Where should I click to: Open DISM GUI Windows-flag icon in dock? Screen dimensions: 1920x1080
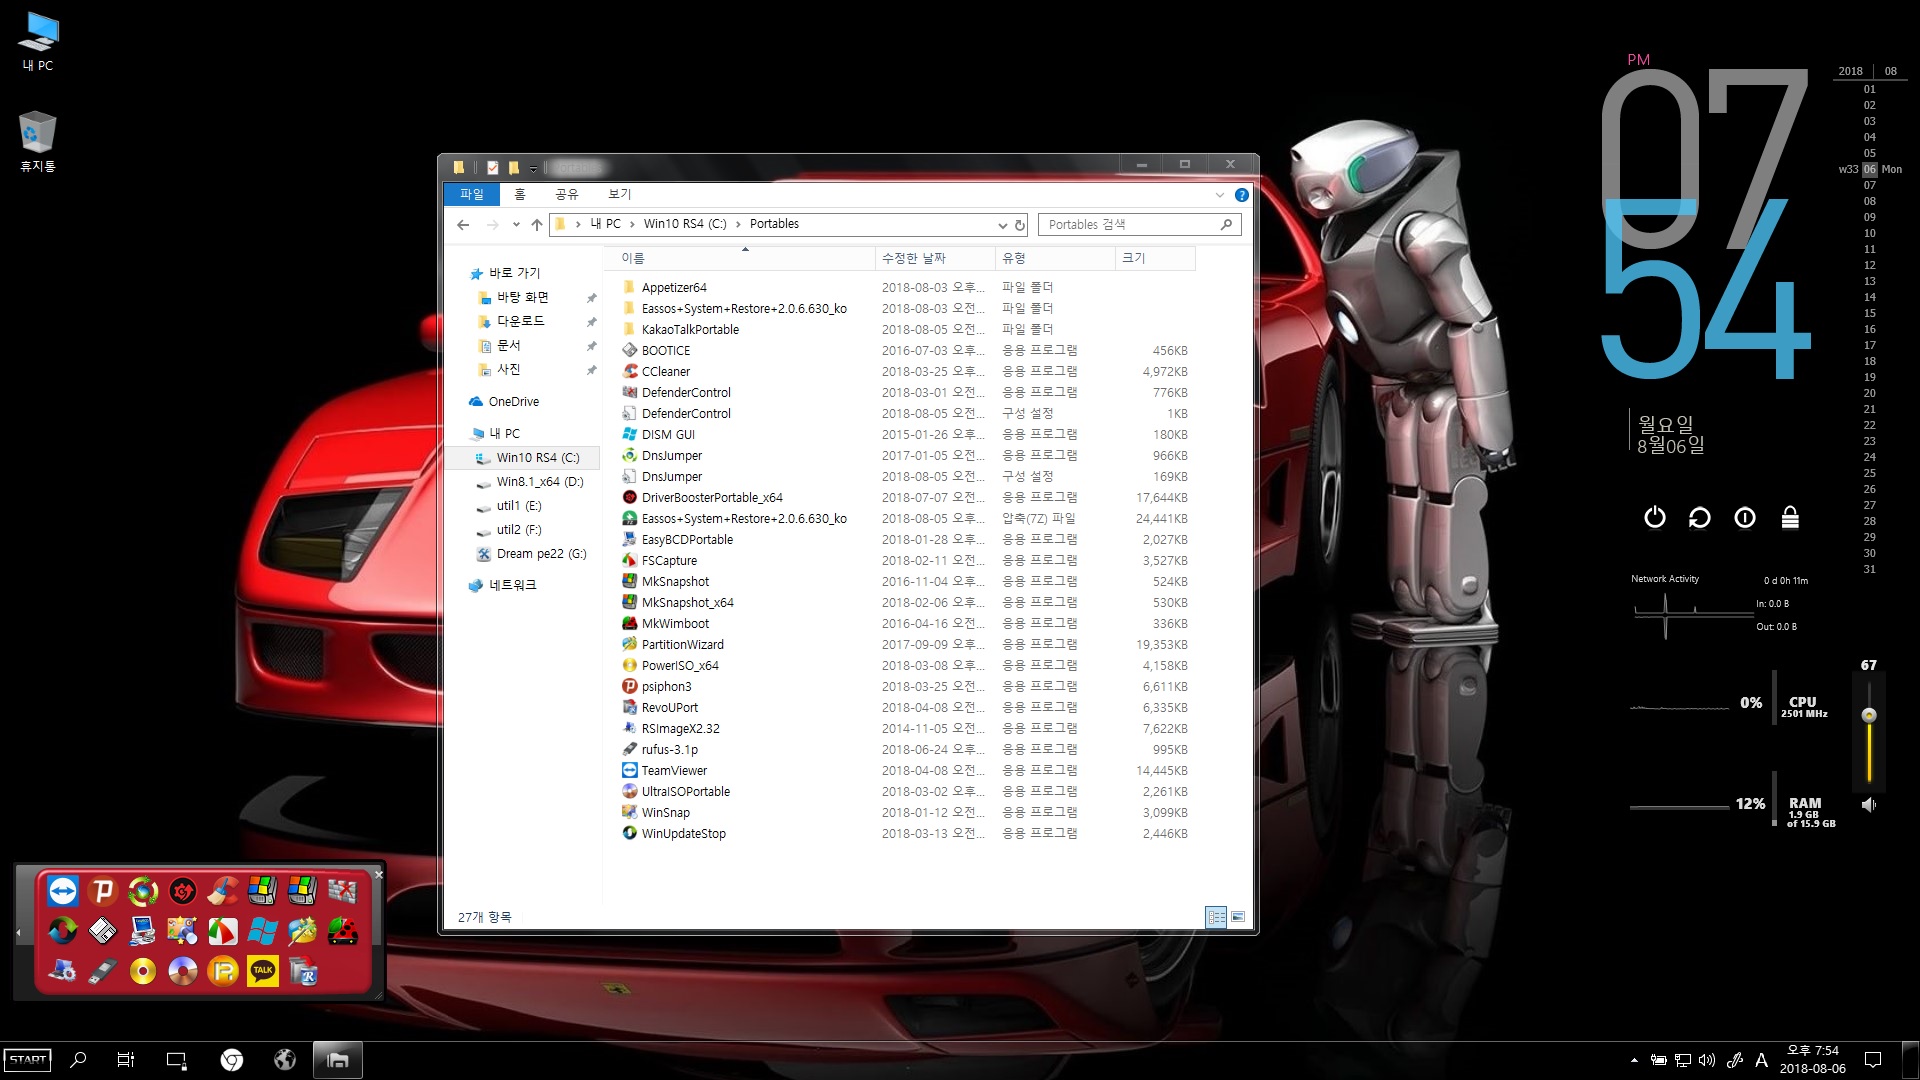[263, 931]
